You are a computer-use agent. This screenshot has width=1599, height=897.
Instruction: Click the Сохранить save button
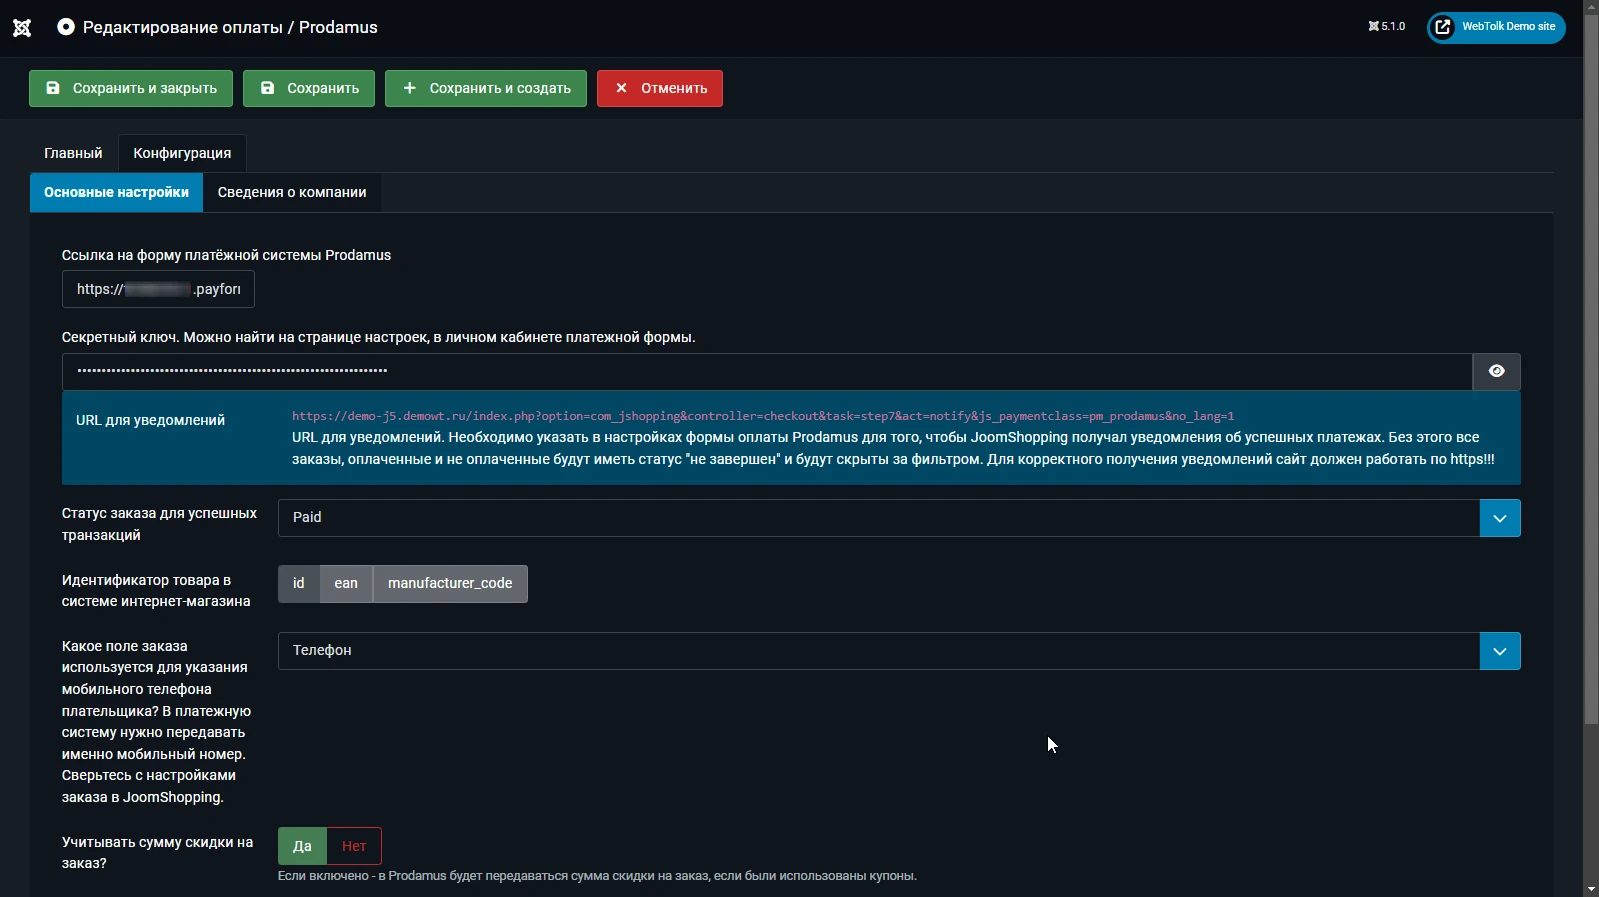coord(309,88)
